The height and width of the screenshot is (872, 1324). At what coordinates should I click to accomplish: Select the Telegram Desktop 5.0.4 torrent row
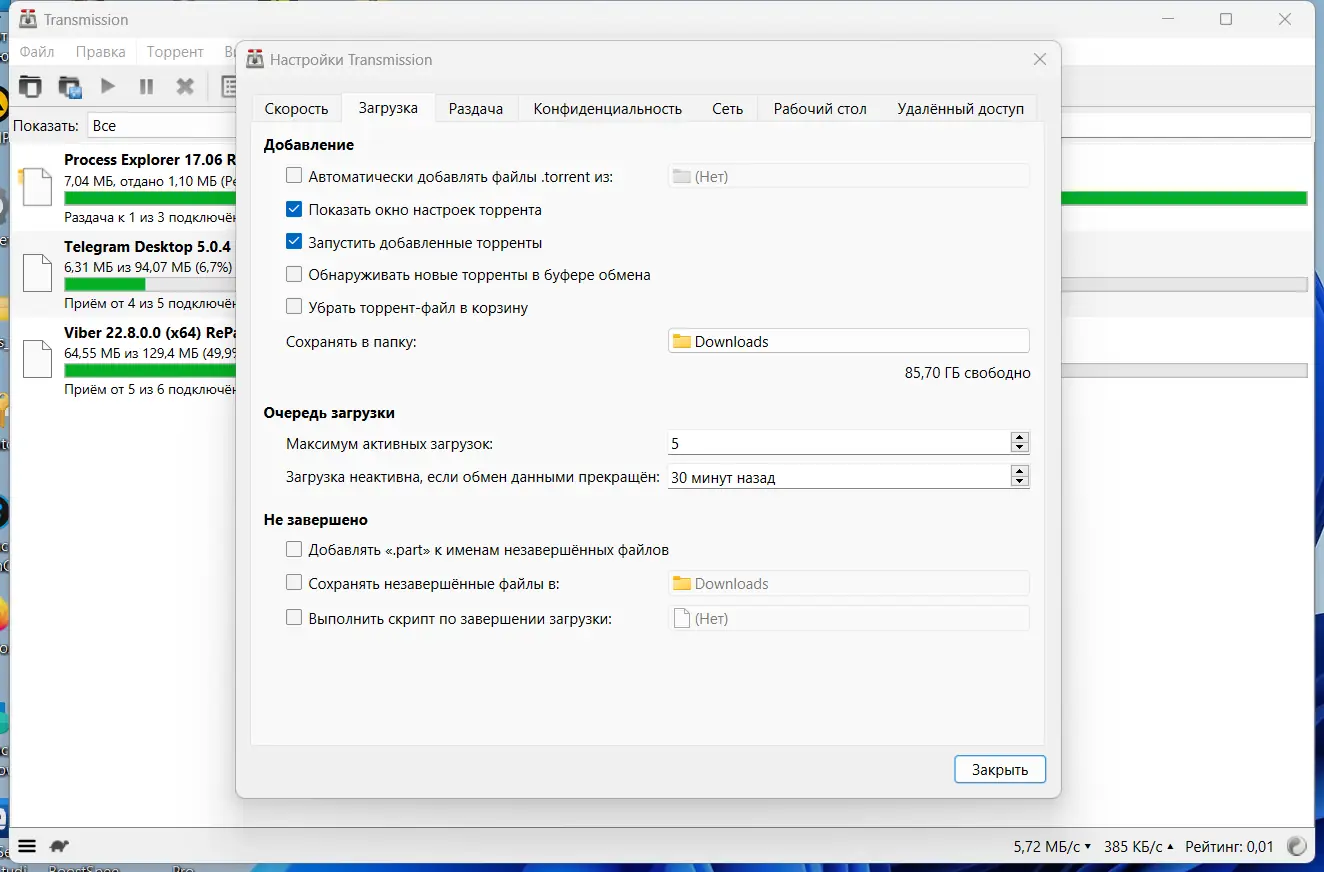click(x=123, y=274)
